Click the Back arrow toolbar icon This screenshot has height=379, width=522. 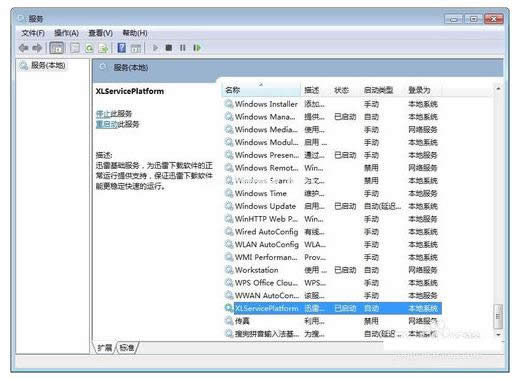point(23,48)
